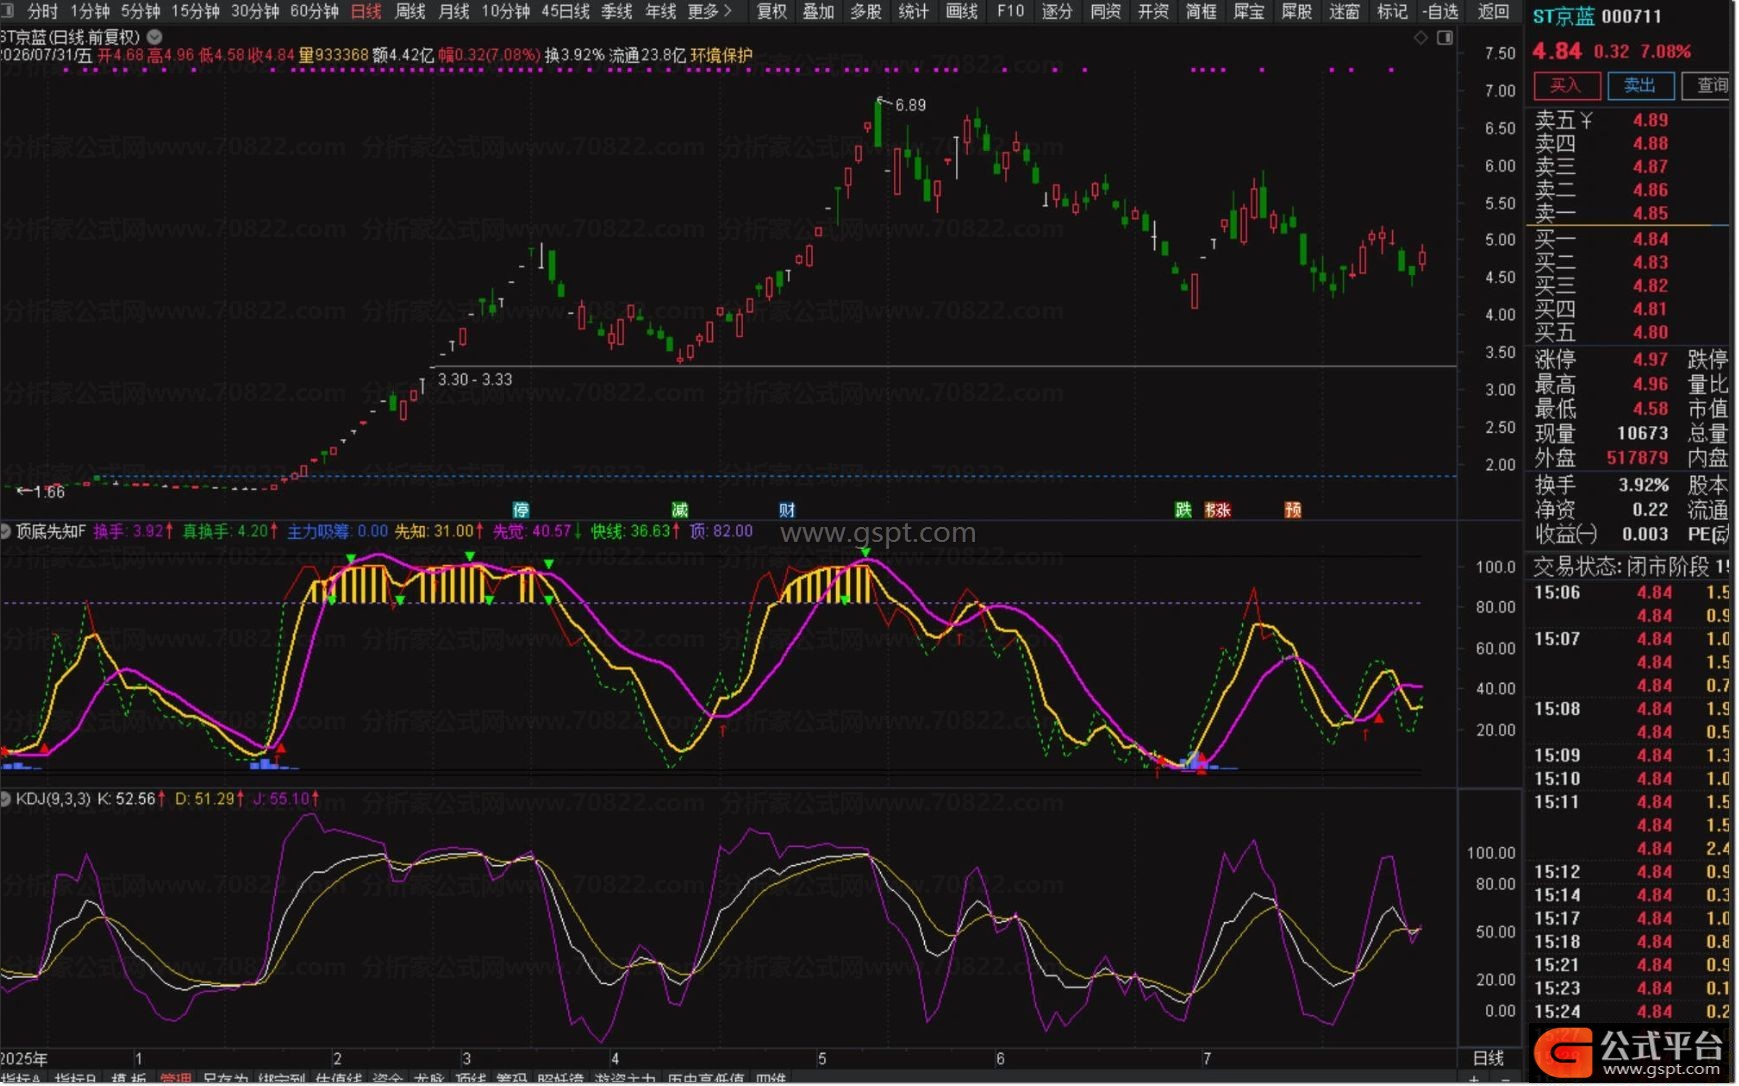Switch to 月线 monthly chart

point(454,11)
